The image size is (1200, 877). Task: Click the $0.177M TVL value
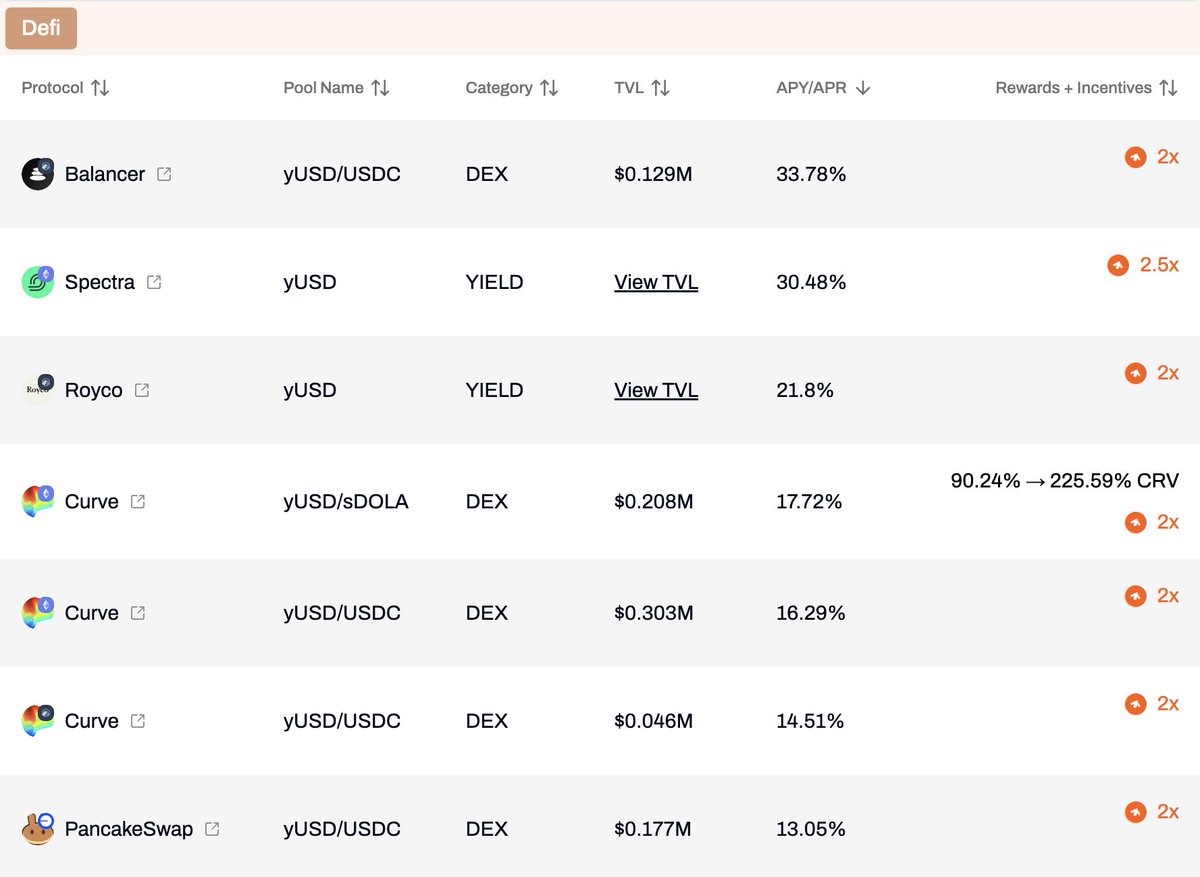(653, 828)
